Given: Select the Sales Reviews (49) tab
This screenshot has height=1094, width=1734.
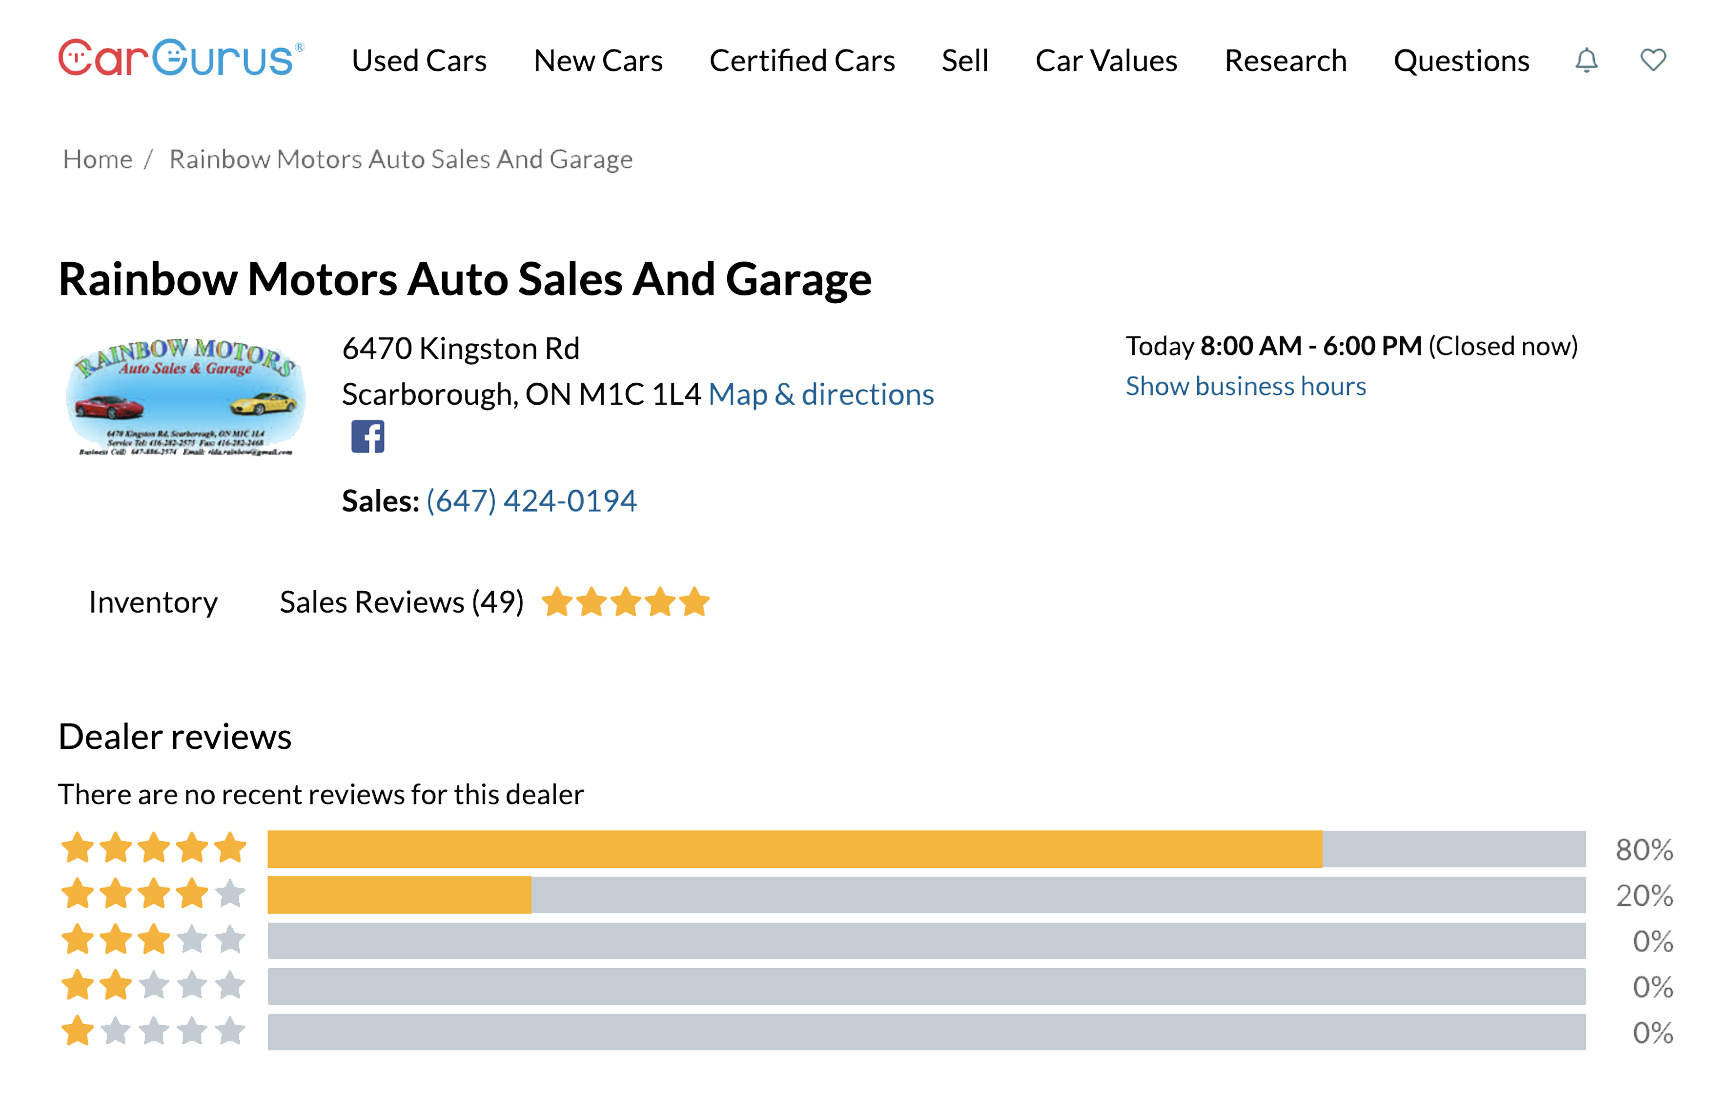Looking at the screenshot, I should click(x=401, y=603).
